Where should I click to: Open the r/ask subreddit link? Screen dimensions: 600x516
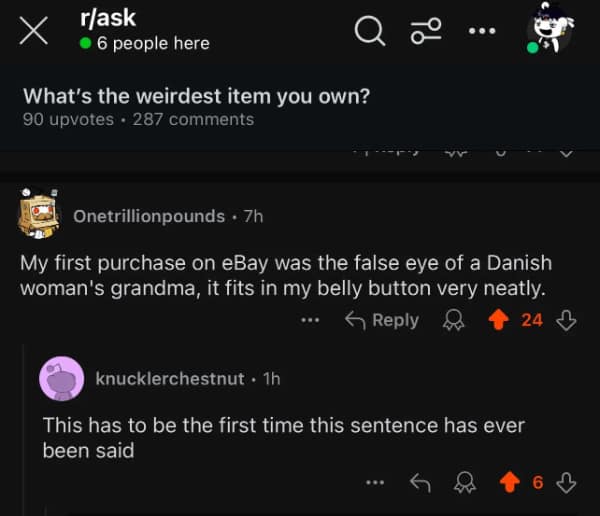(x=107, y=17)
